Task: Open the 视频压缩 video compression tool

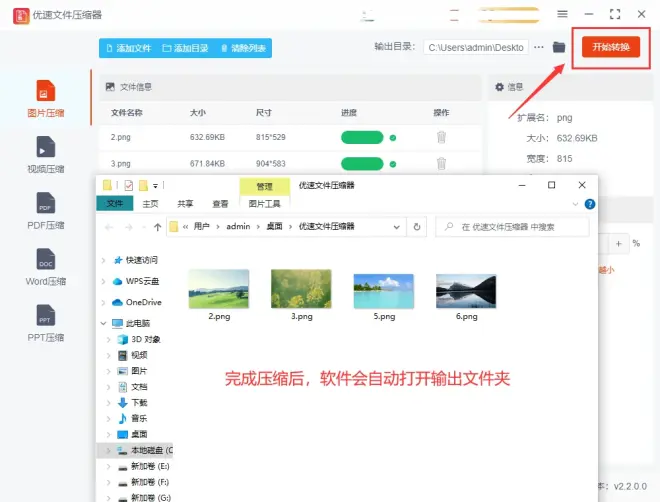Action: (45, 155)
